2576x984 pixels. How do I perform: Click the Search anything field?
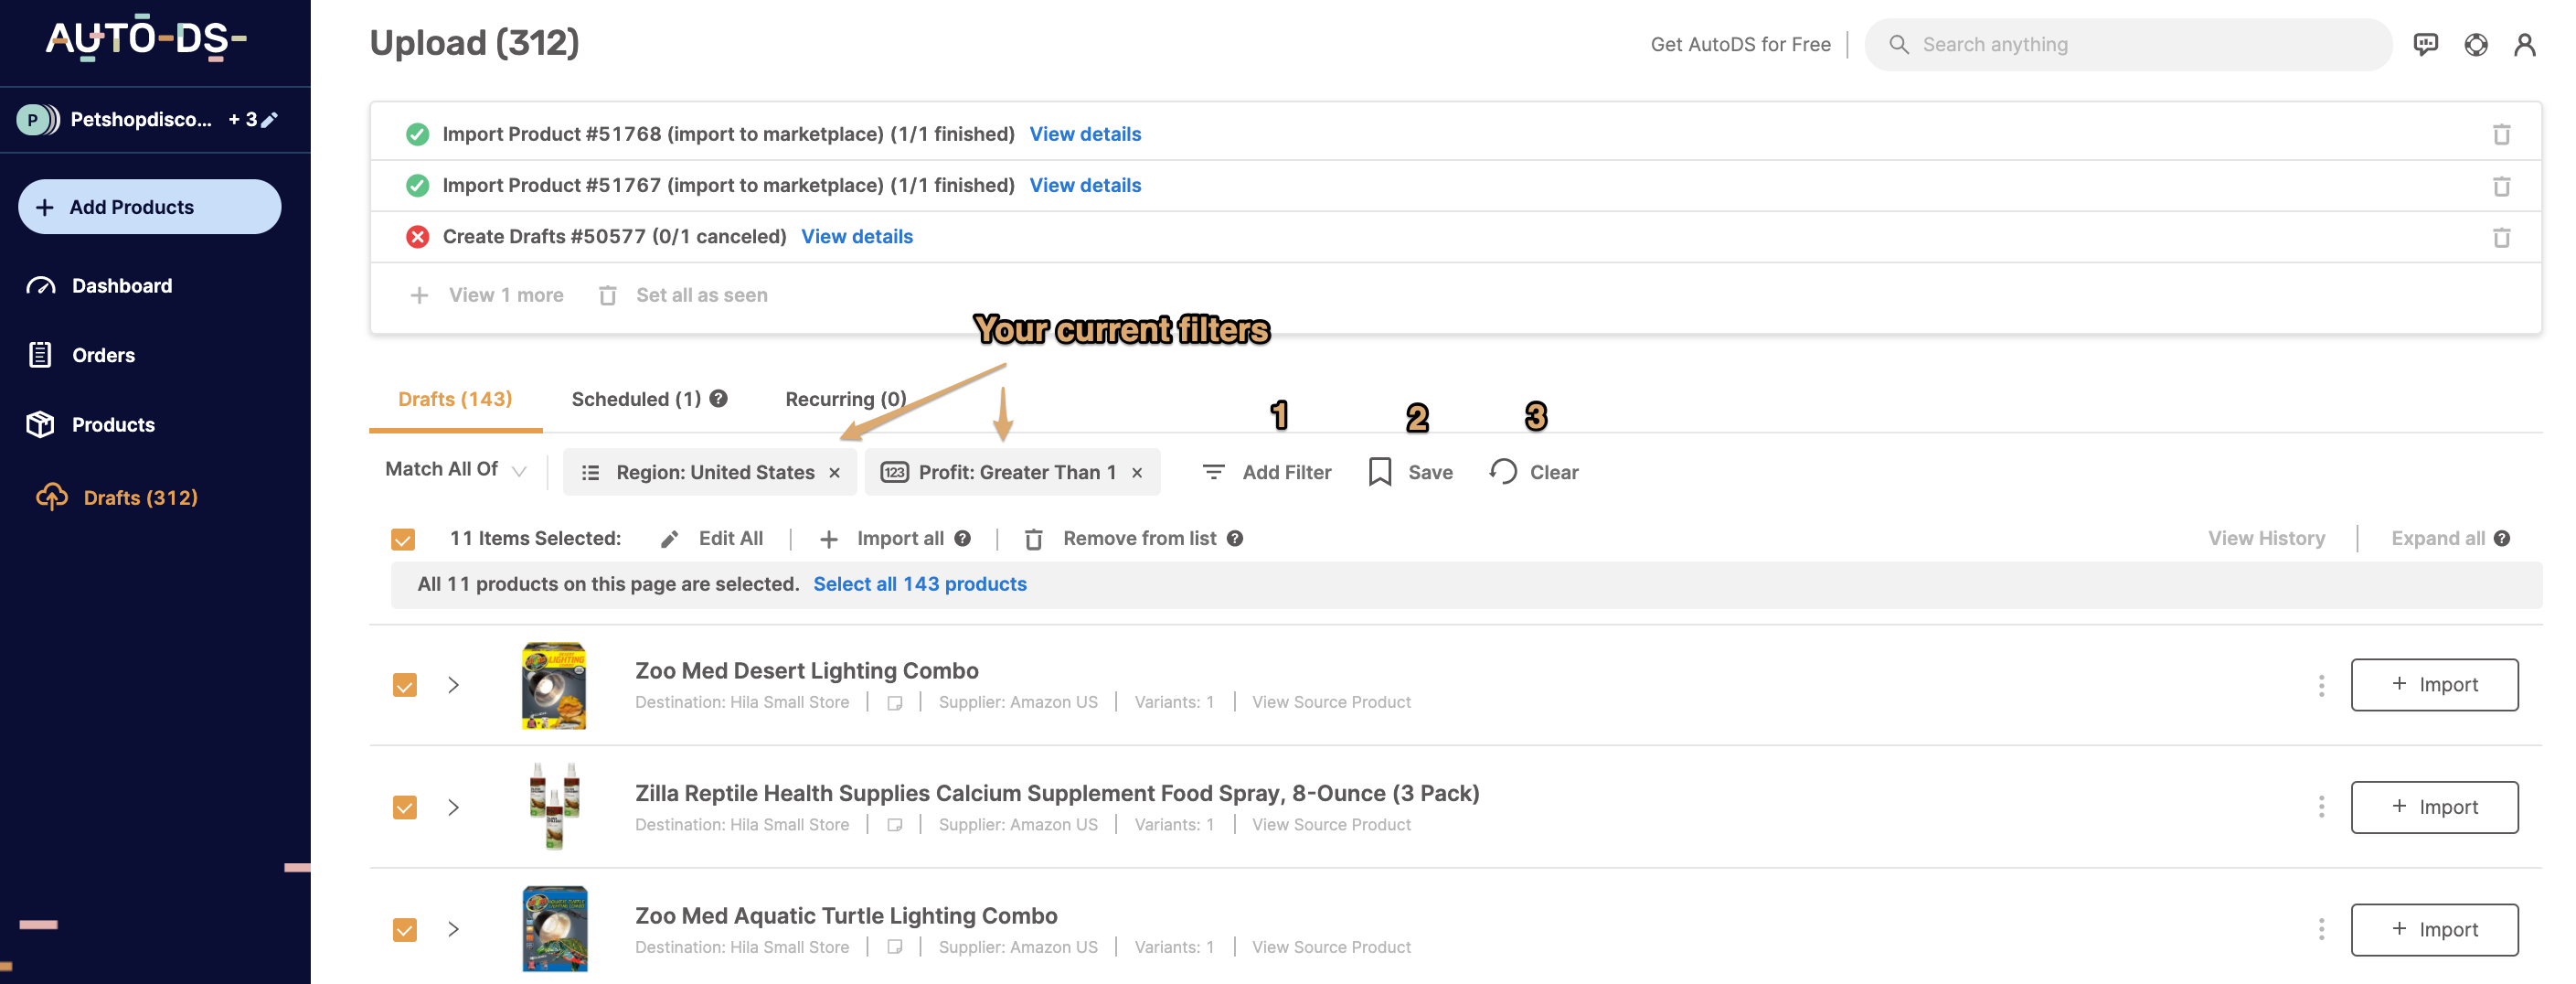[2128, 44]
